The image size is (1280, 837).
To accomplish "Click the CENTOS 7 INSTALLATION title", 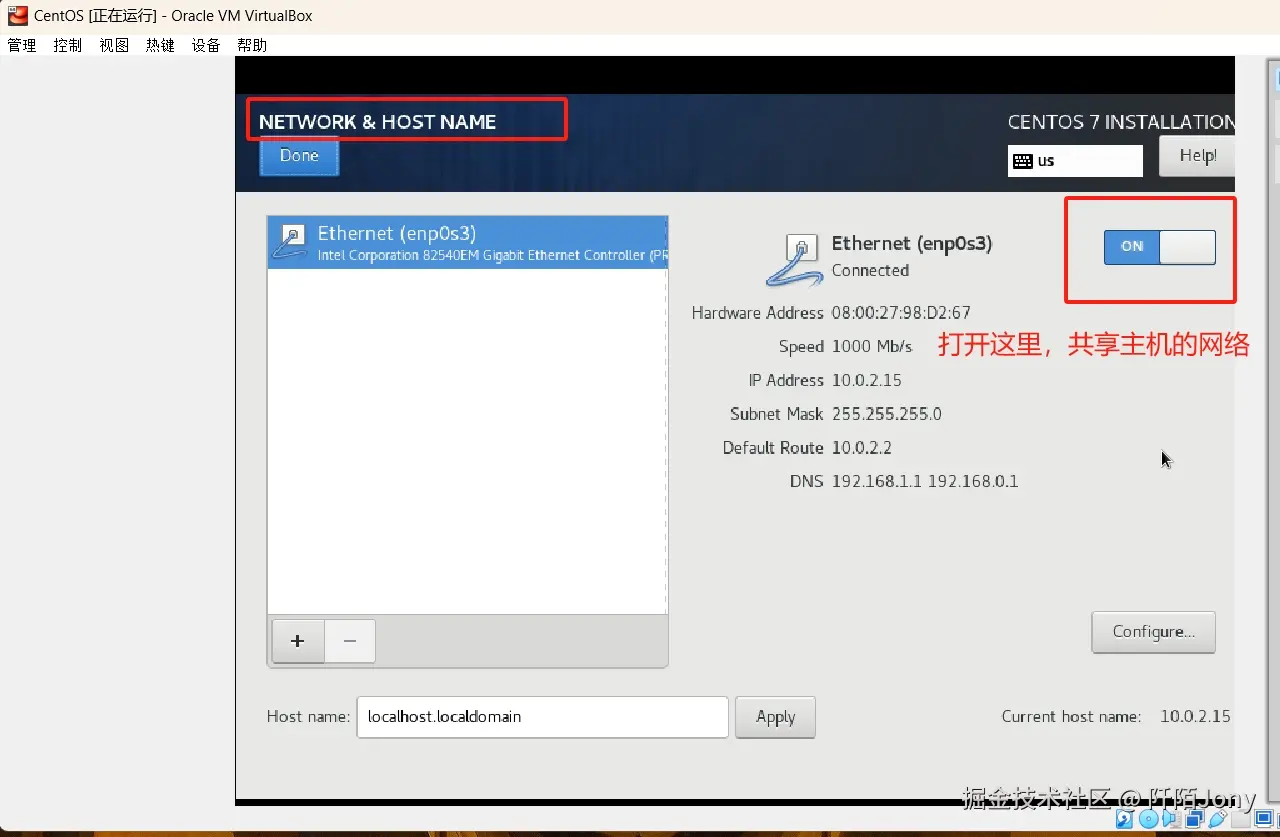I will click(x=1121, y=122).
